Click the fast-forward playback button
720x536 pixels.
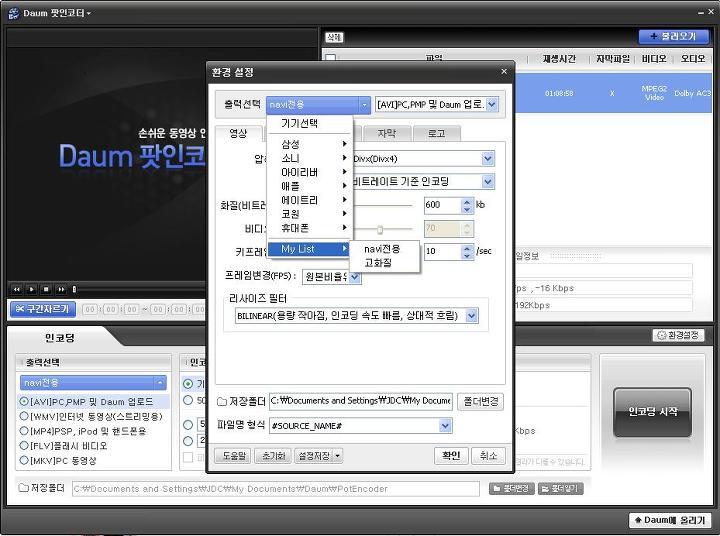point(61,289)
